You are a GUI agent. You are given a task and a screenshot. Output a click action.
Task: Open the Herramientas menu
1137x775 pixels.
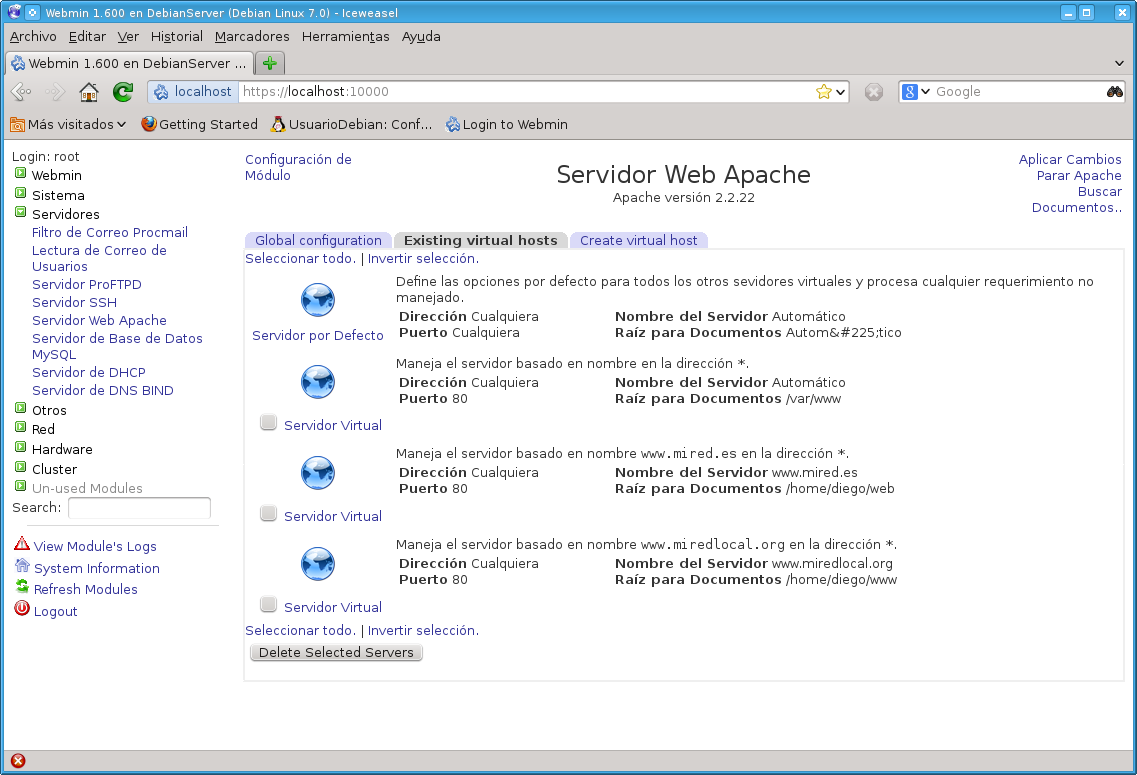[x=344, y=36]
